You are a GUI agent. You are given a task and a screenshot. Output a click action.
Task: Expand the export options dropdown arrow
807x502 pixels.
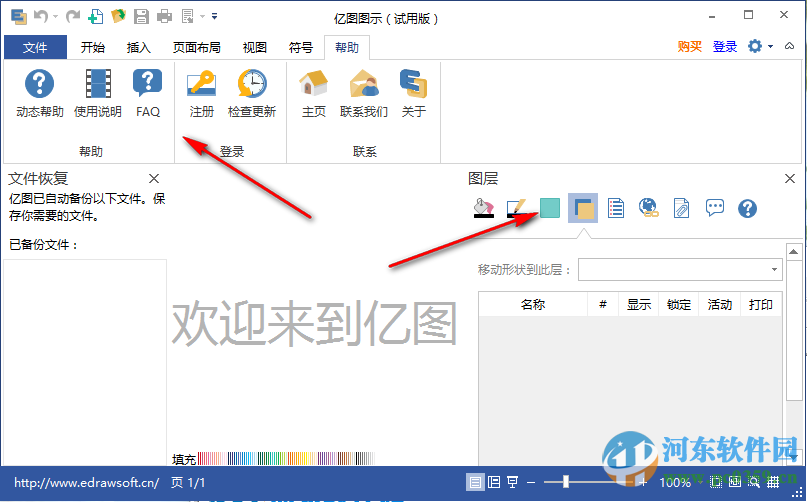tap(202, 17)
